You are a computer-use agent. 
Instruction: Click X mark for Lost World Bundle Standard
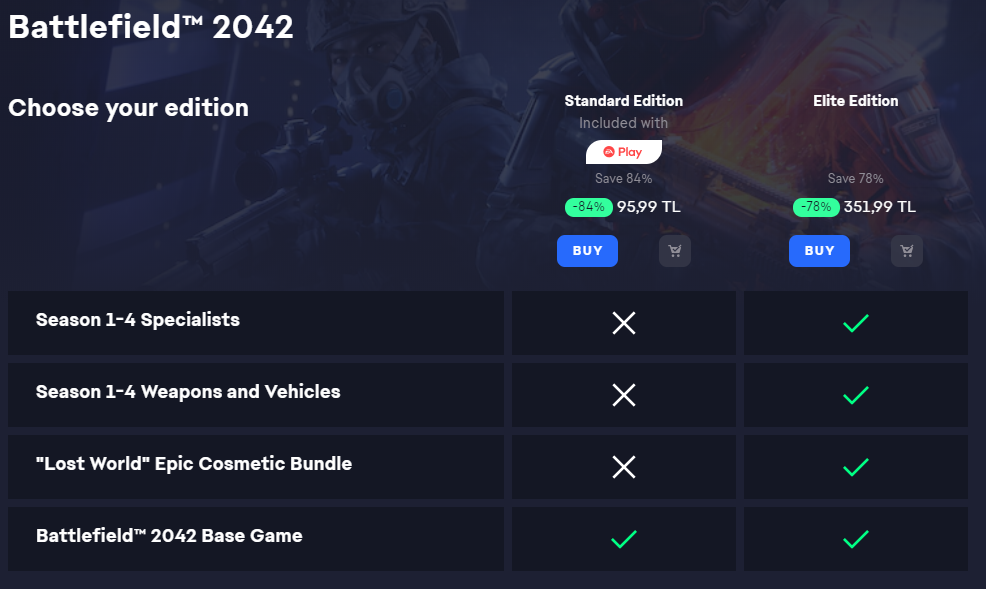point(624,467)
